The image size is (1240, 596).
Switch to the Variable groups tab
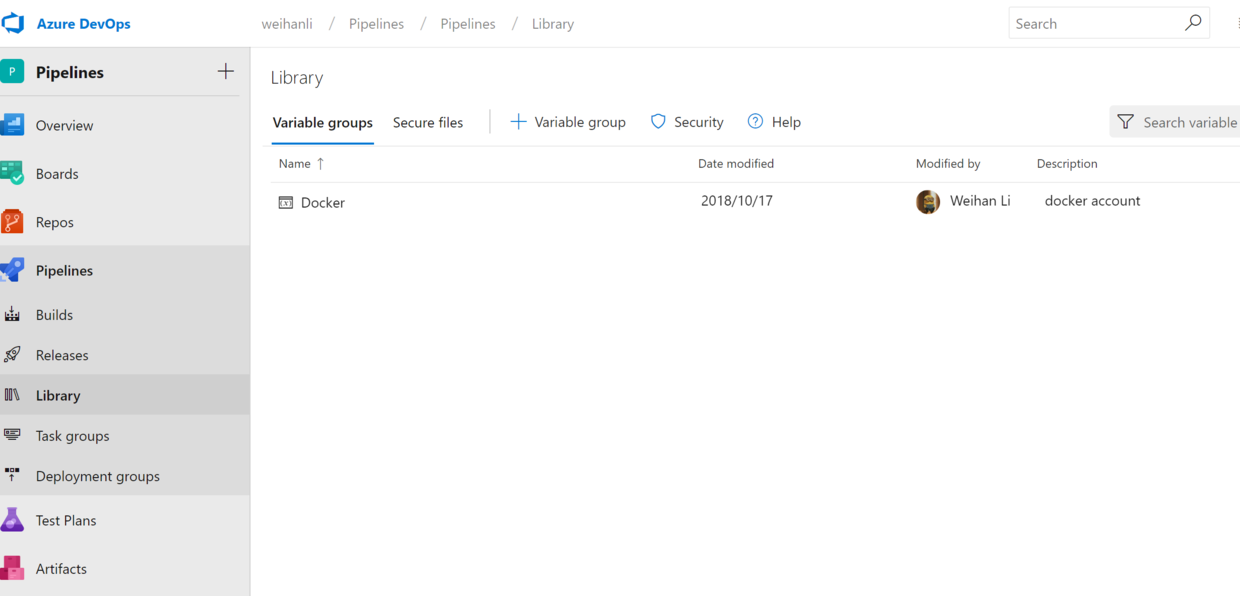tap(323, 123)
